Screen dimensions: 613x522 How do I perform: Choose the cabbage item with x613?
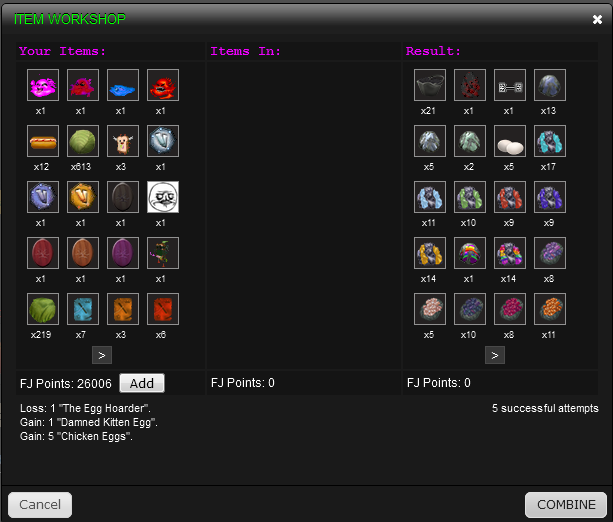[83, 141]
